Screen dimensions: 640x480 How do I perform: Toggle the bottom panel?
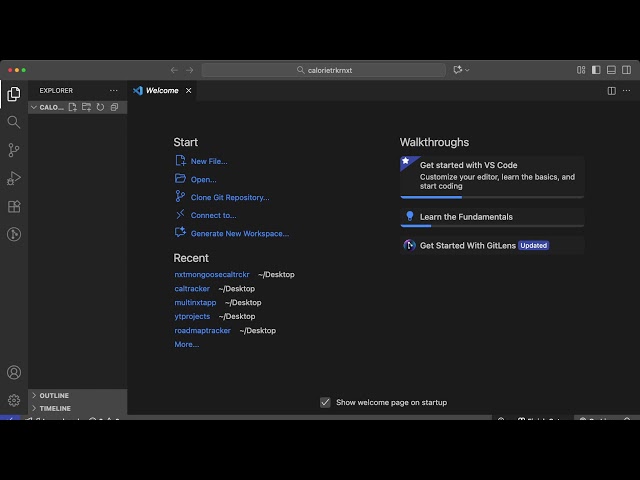611,70
